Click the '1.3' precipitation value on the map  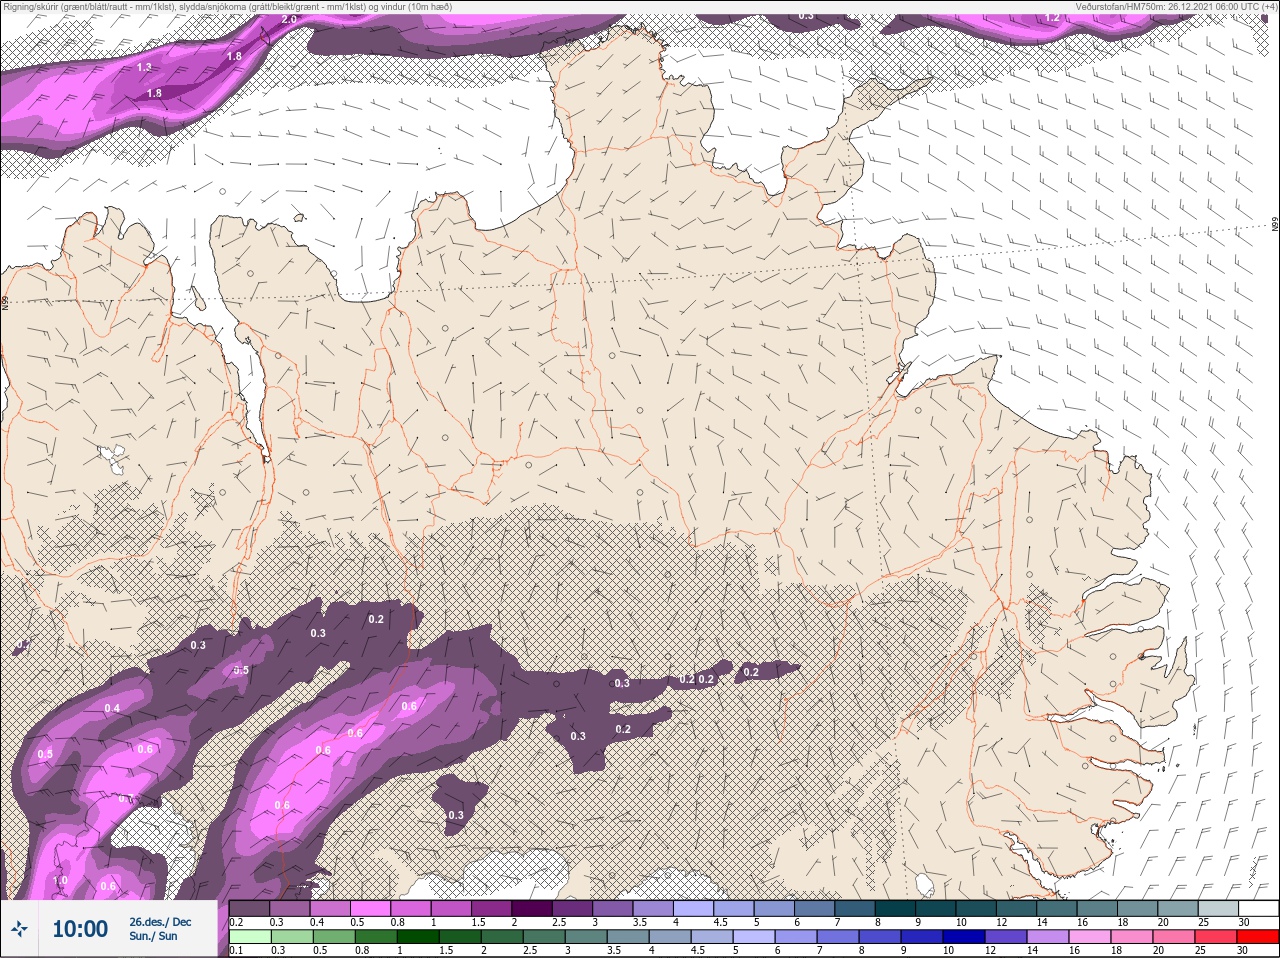144,67
